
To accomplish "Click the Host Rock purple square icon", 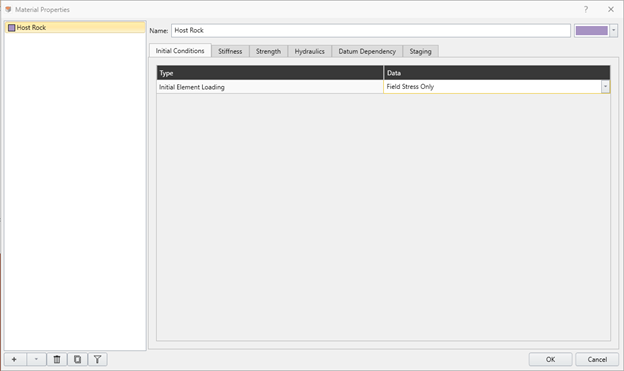I will click(x=12, y=28).
